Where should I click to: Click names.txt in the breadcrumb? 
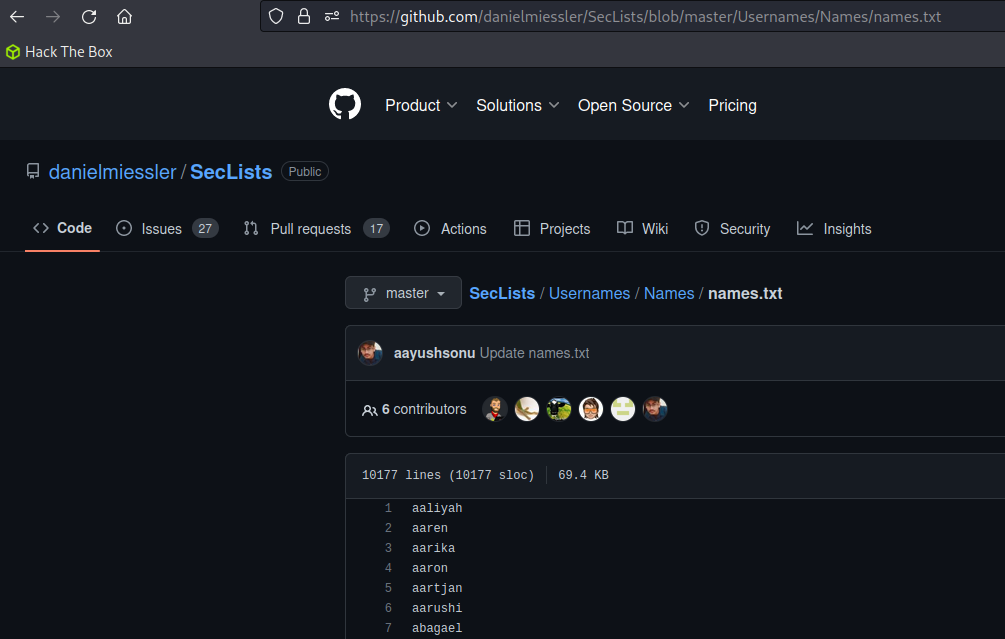[745, 294]
